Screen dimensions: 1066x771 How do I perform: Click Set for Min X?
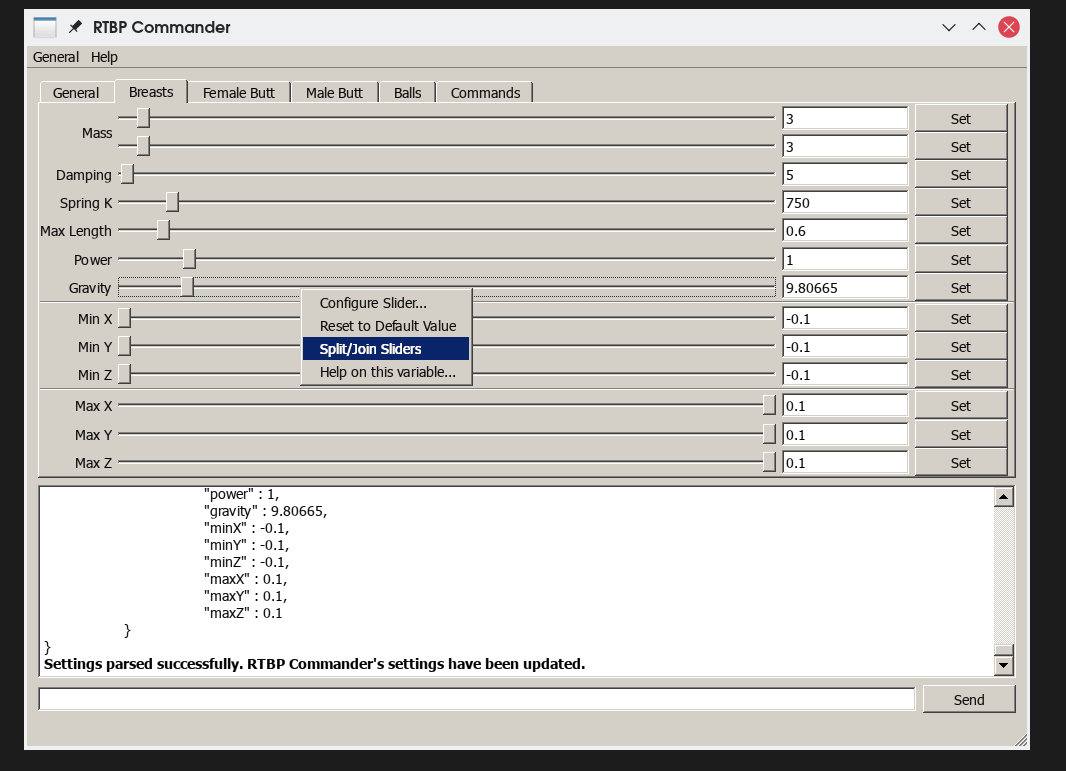pos(961,319)
